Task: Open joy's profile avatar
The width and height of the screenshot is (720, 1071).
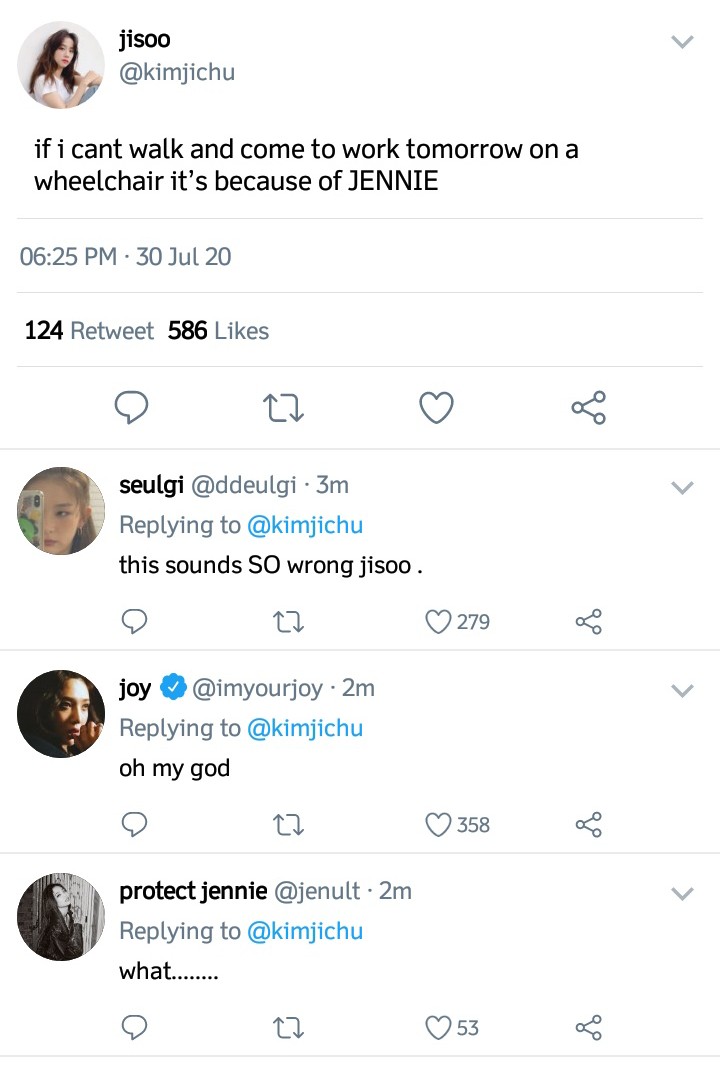Action: pyautogui.click(x=61, y=714)
